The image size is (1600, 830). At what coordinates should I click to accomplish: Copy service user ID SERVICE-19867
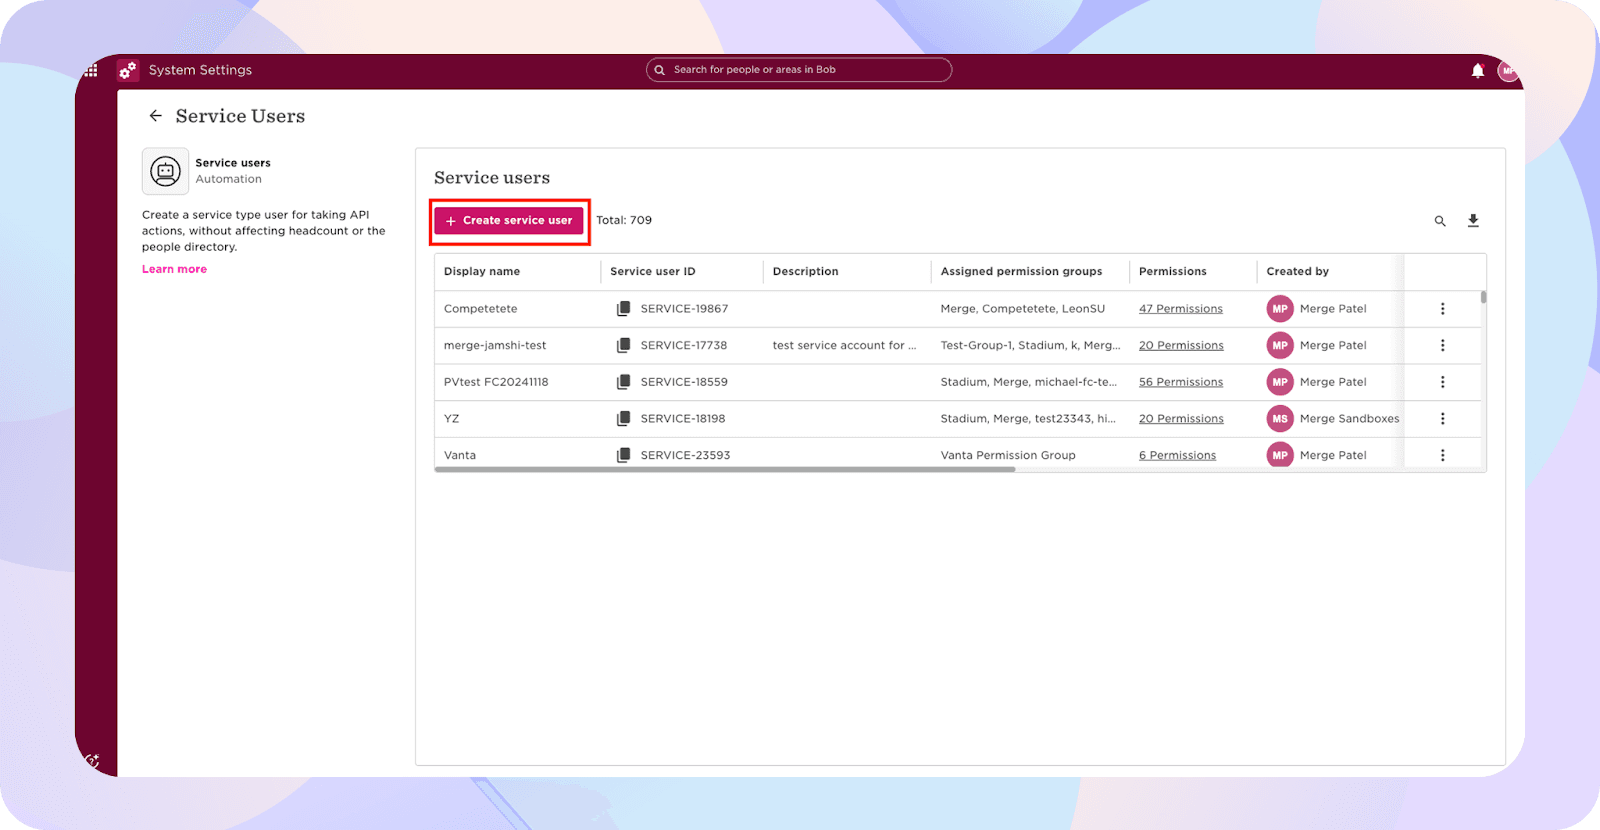tap(623, 309)
